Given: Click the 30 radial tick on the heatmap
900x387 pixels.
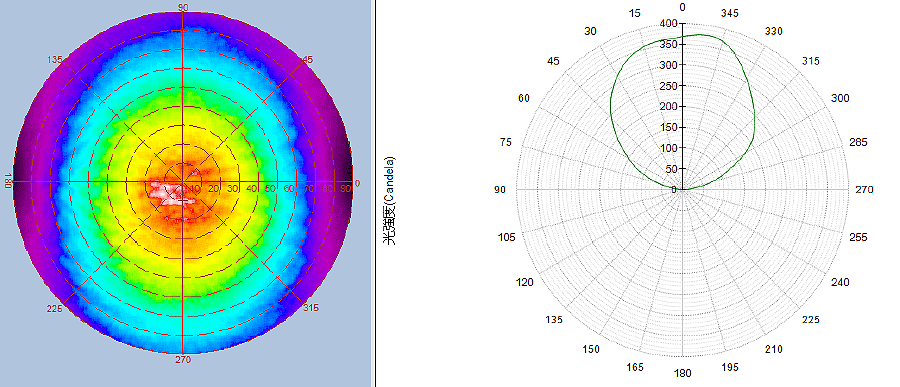Looking at the screenshot, I should 233,189.
